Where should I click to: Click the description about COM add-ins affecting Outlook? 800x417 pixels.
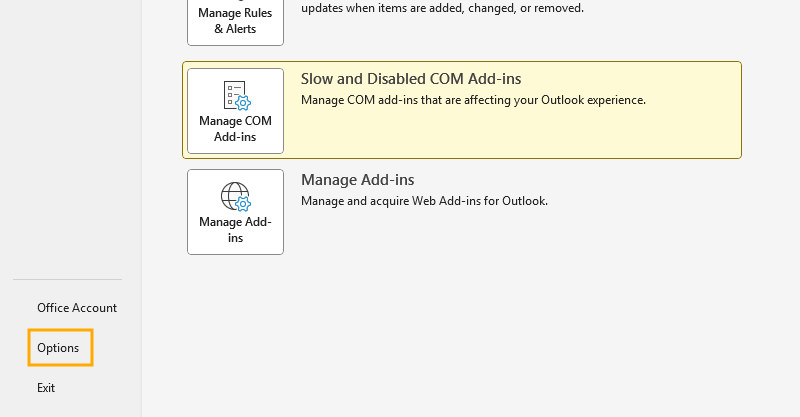tap(473, 100)
